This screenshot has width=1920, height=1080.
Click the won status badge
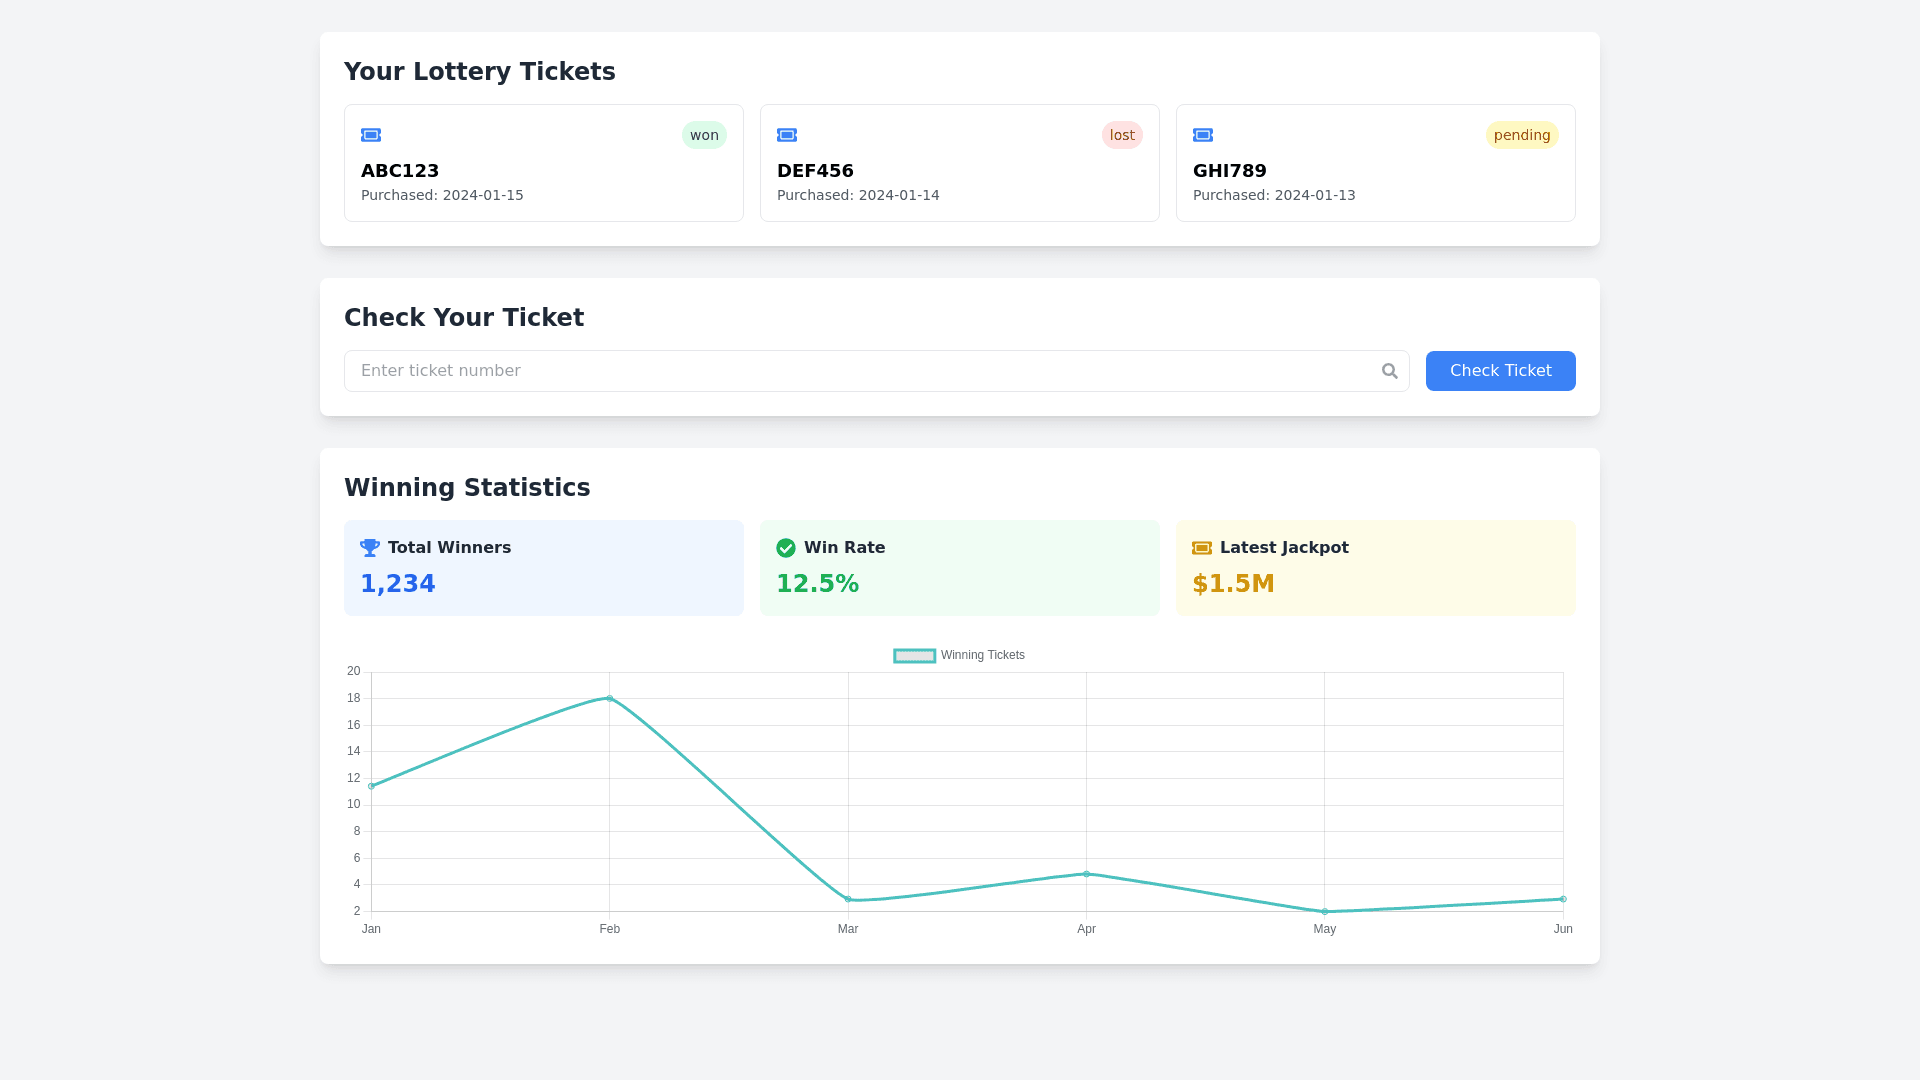[x=704, y=135]
